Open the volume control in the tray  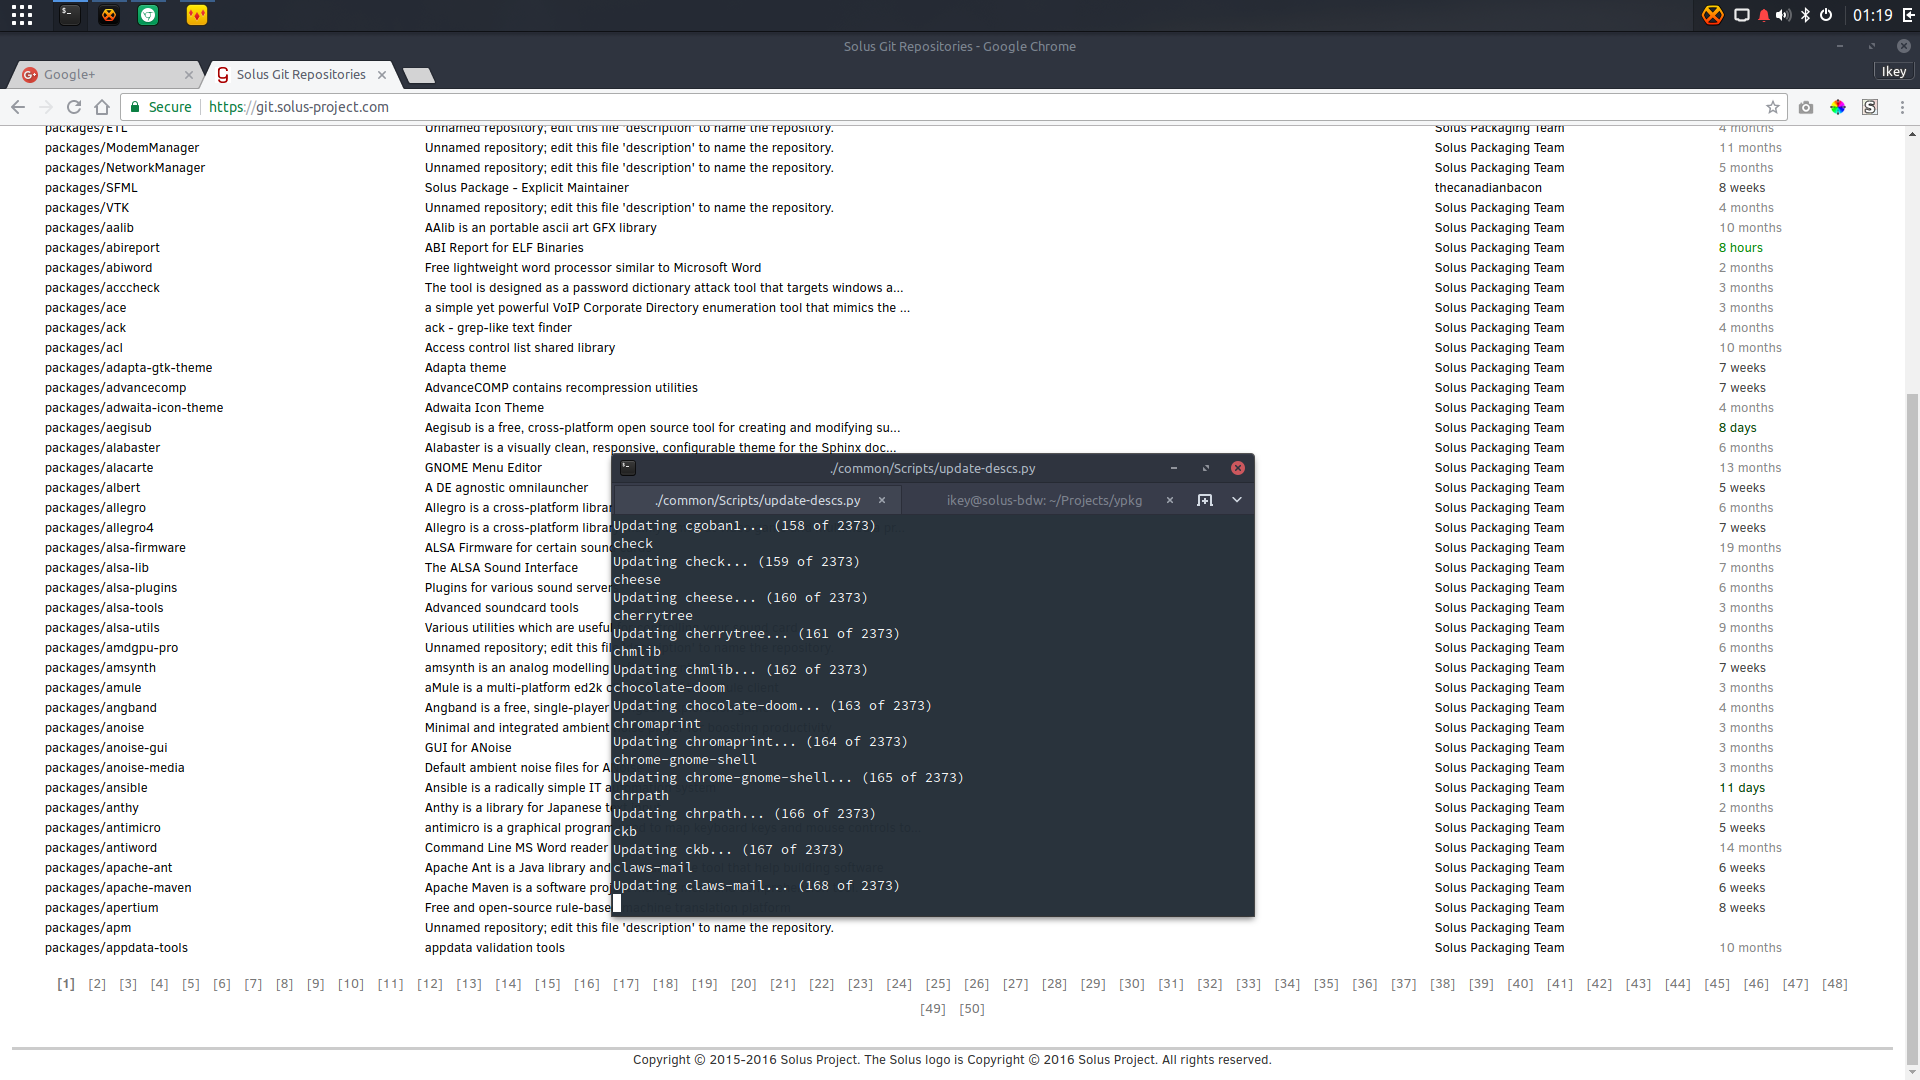click(x=1783, y=15)
